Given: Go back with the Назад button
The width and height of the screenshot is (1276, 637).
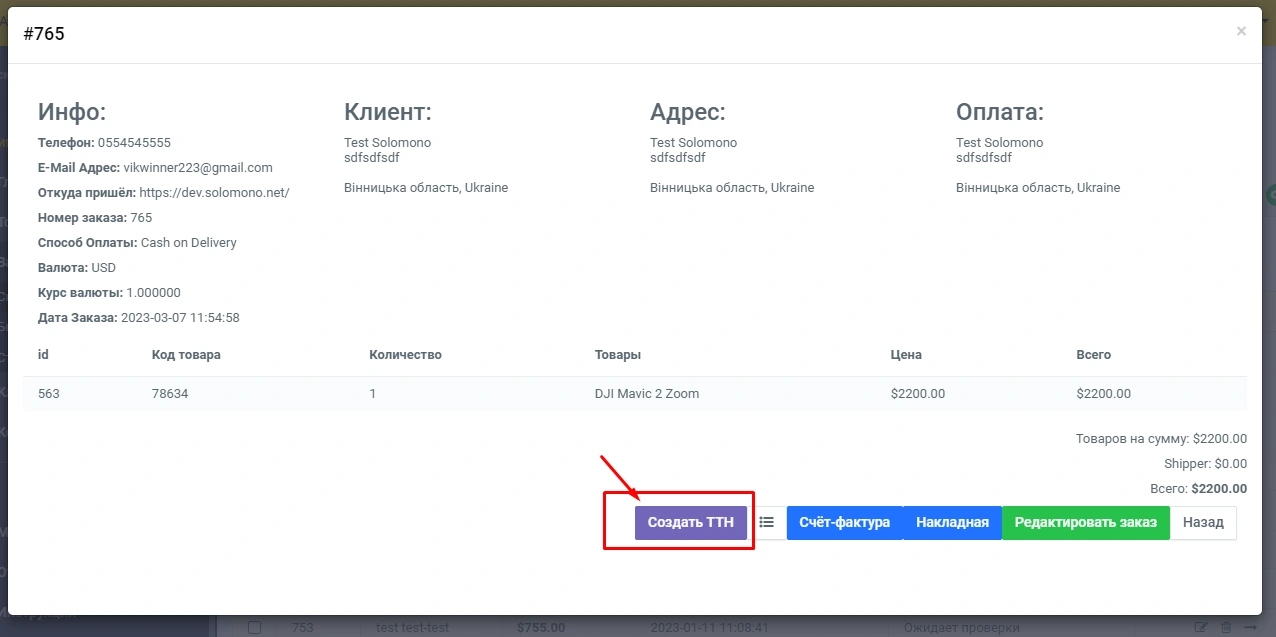Looking at the screenshot, I should (x=1203, y=522).
